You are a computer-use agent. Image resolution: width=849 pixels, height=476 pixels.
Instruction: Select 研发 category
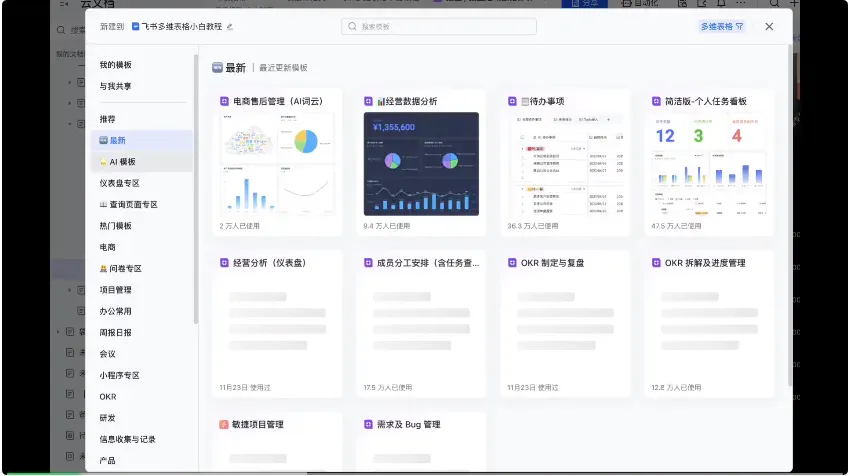[107, 418]
